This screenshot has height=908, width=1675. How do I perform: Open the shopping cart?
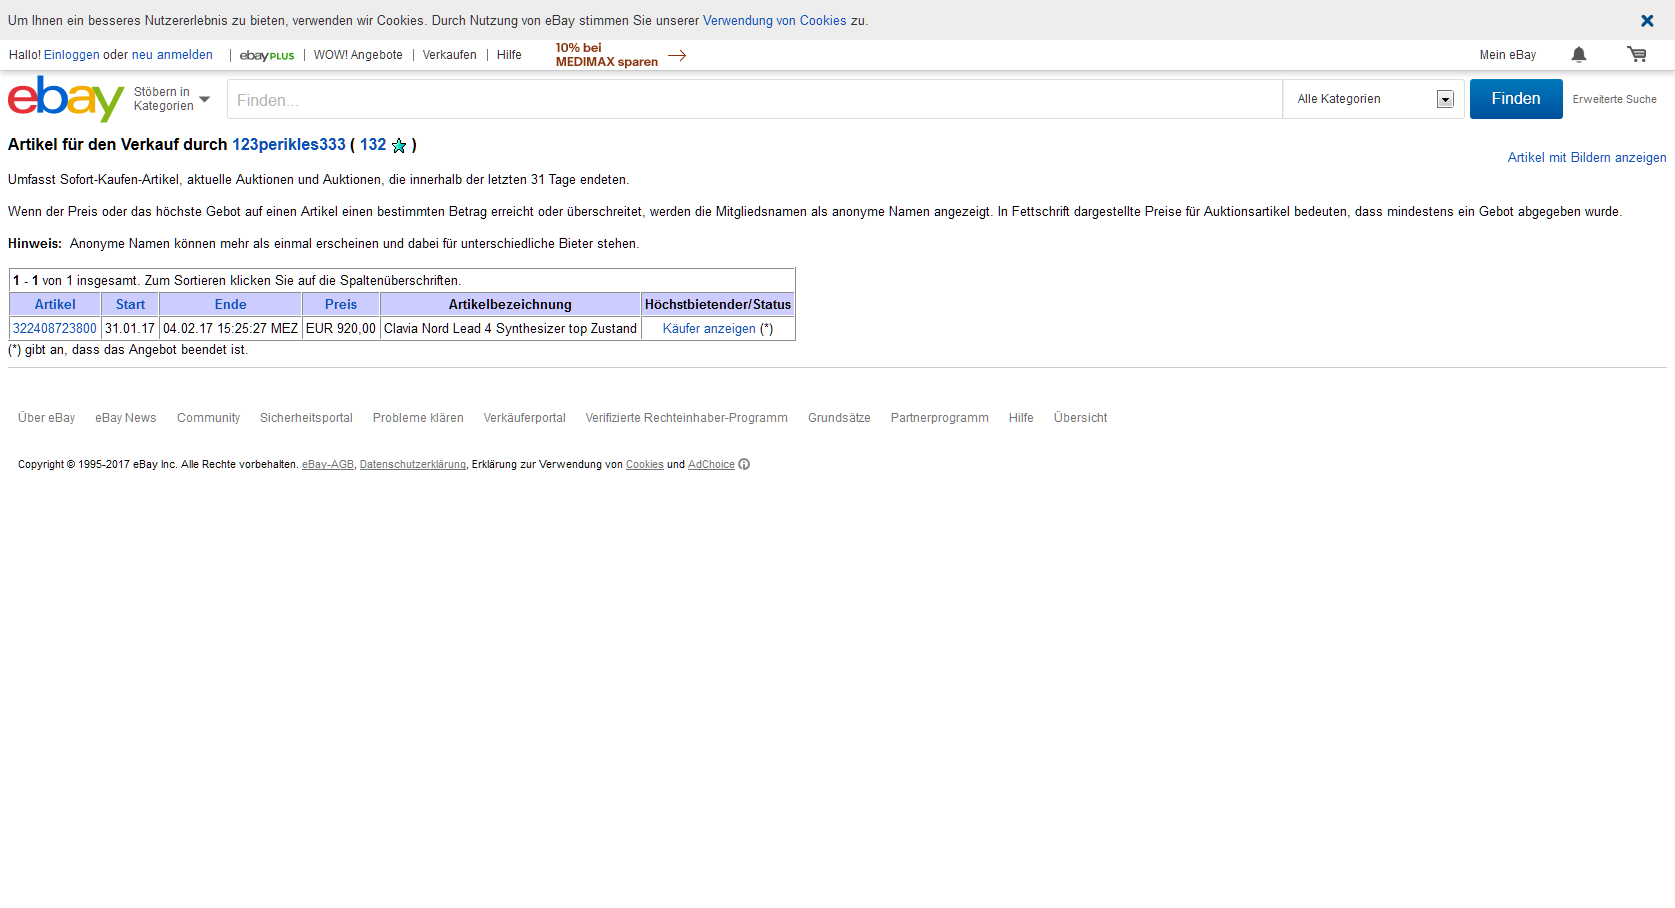1636,55
